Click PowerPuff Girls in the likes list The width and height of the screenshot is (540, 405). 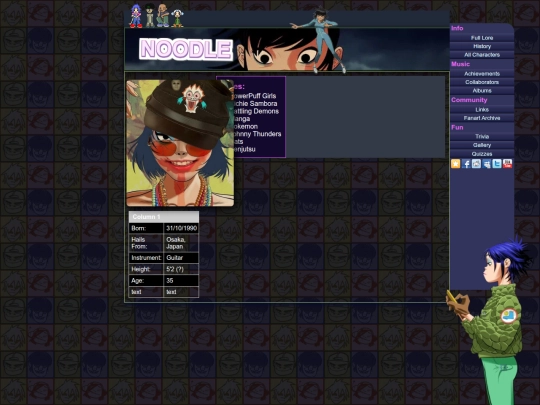tap(255, 96)
